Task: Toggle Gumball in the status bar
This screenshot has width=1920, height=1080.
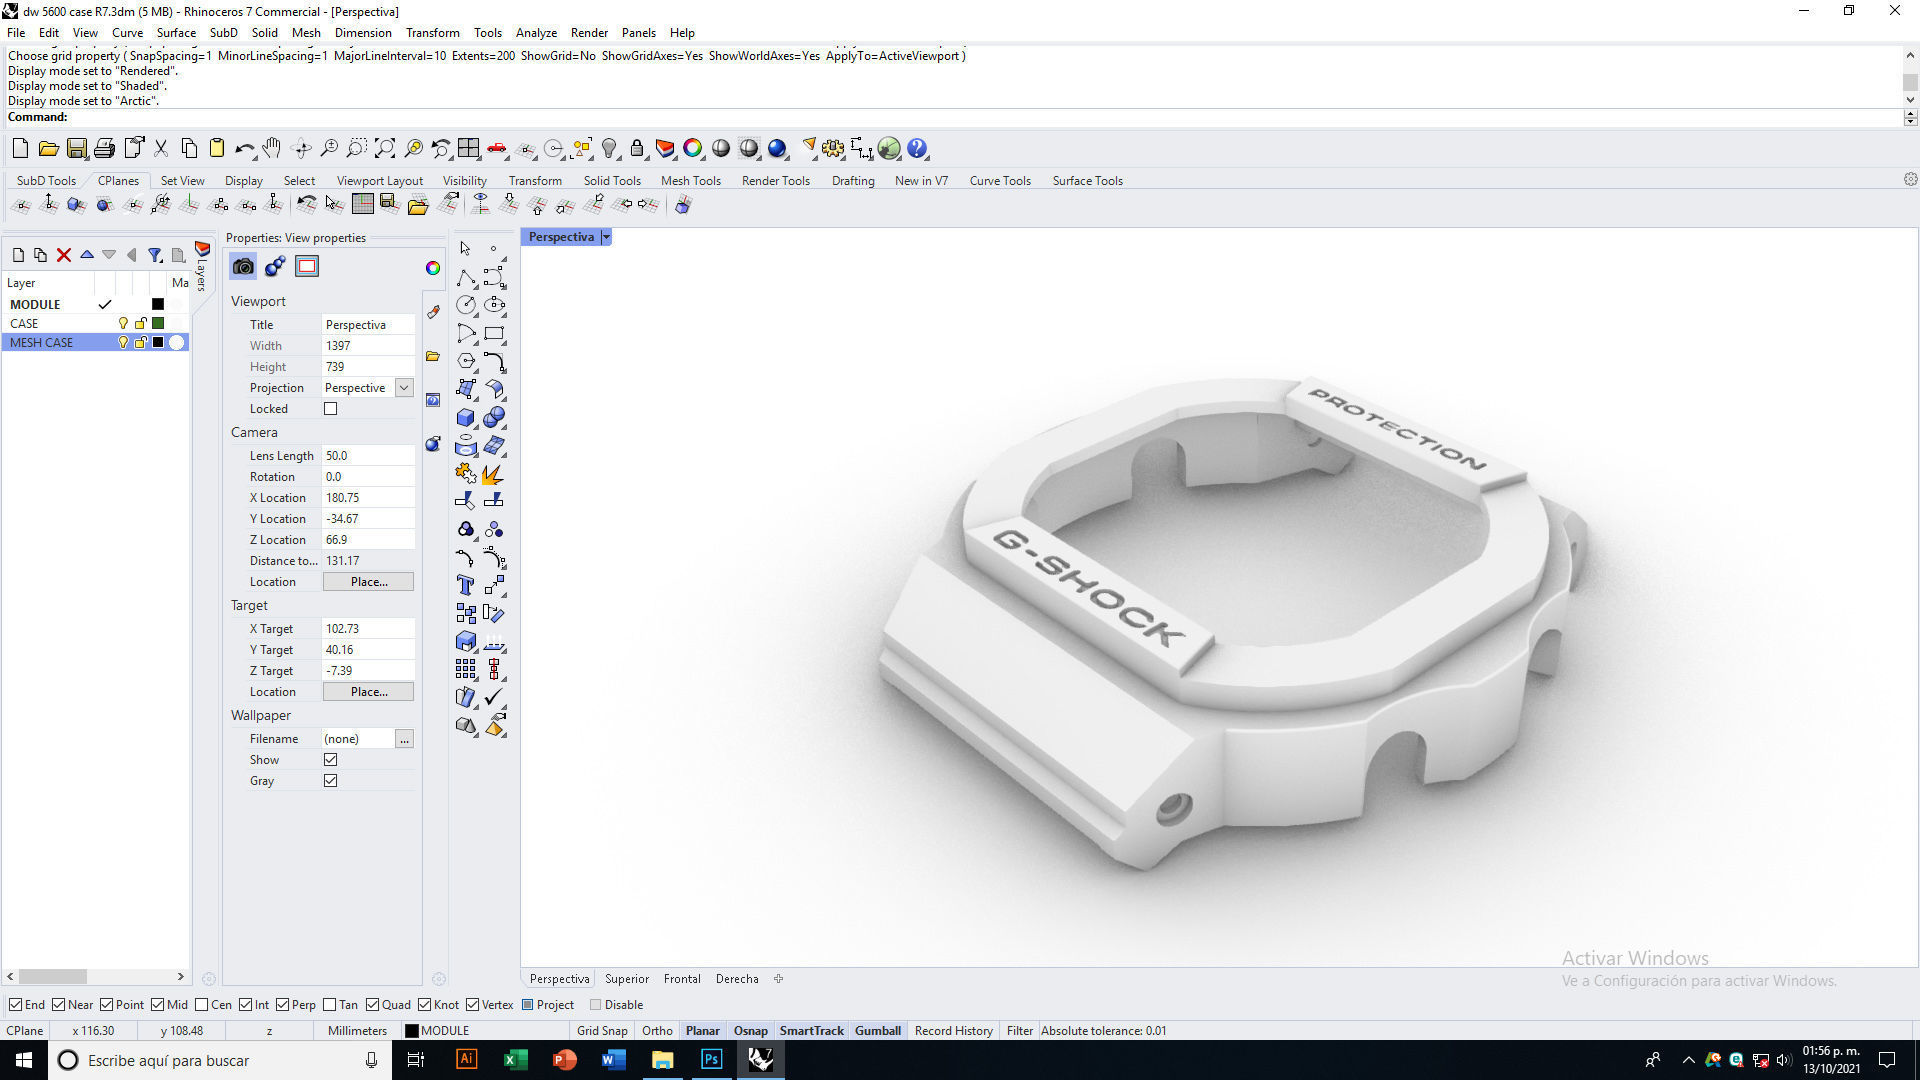Action: pyautogui.click(x=878, y=1031)
